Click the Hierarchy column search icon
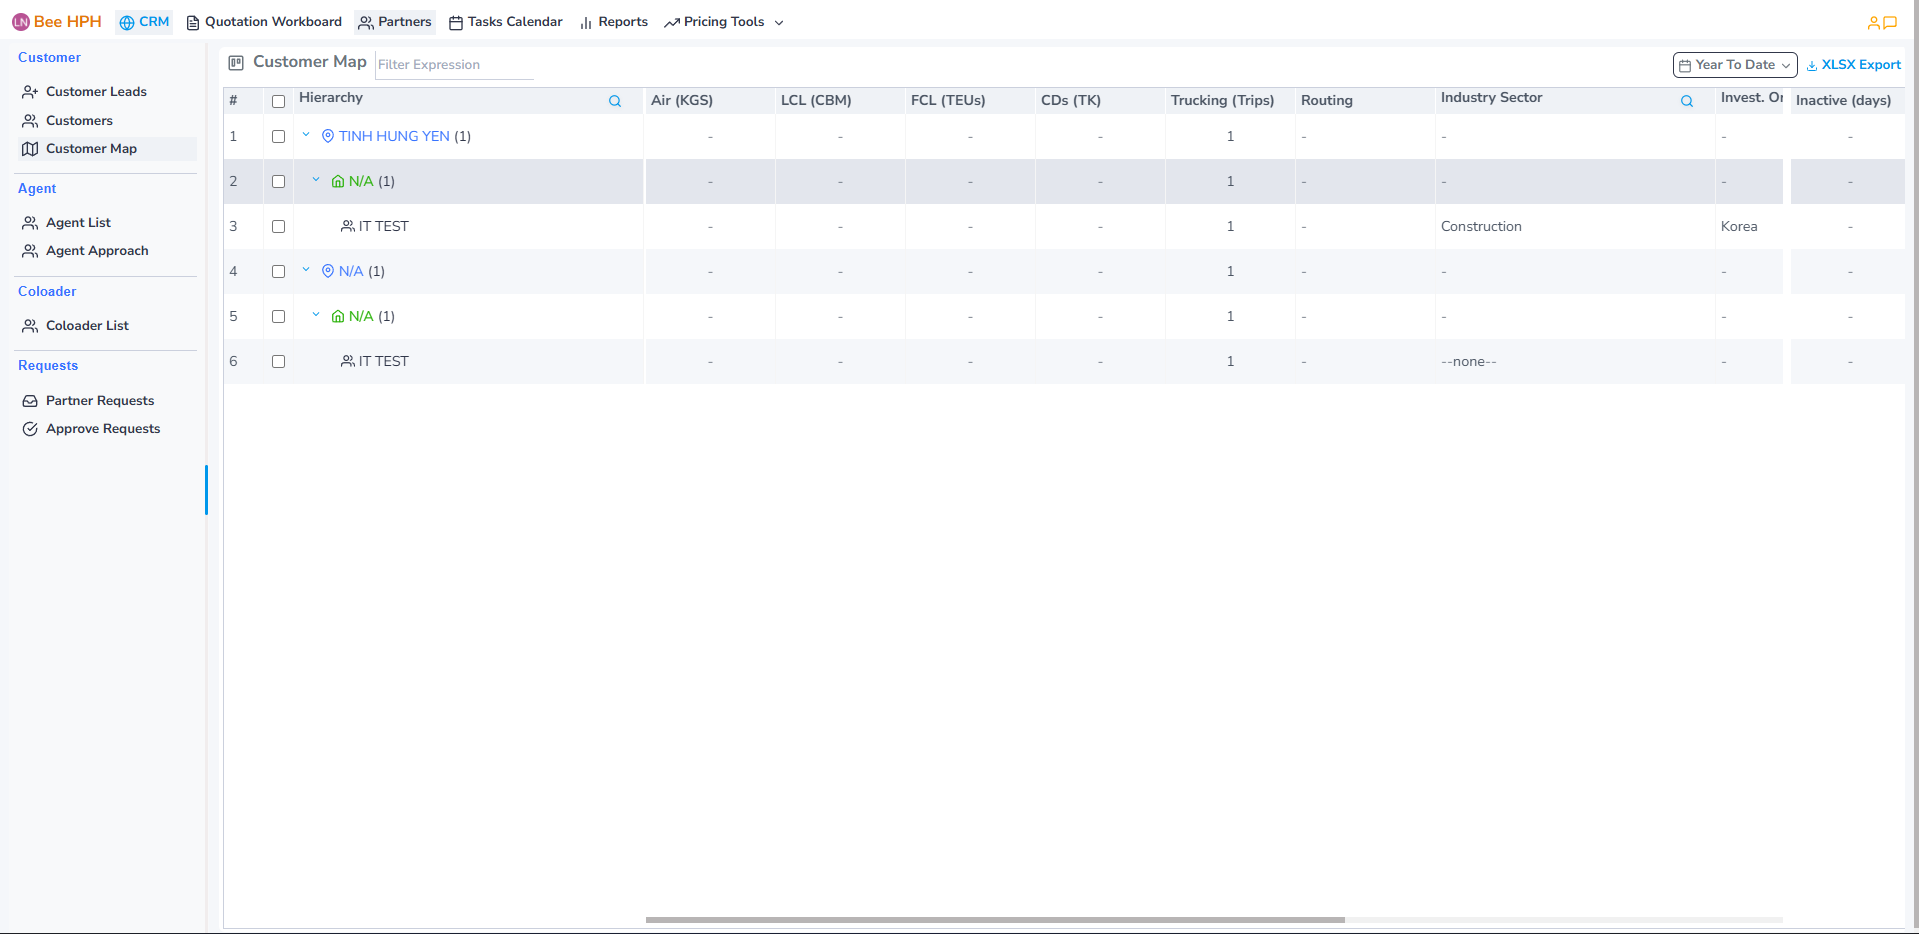The height and width of the screenshot is (934, 1919). (615, 101)
